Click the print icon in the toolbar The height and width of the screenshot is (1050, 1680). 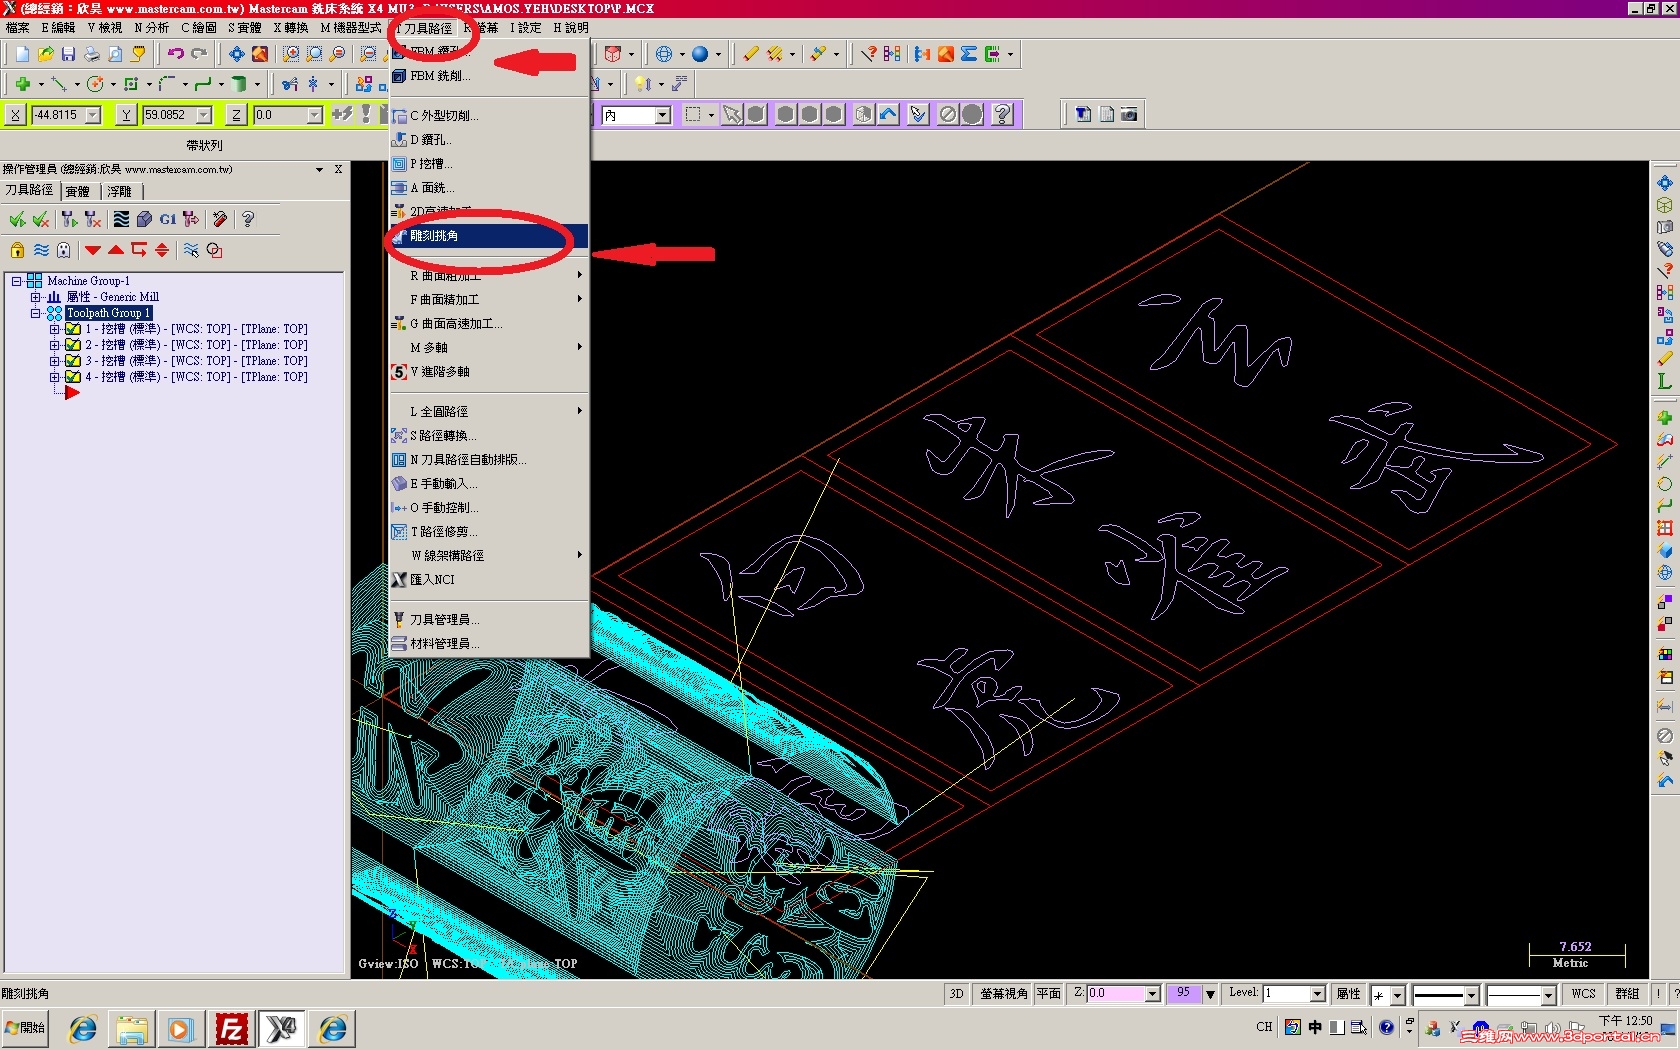[x=92, y=54]
